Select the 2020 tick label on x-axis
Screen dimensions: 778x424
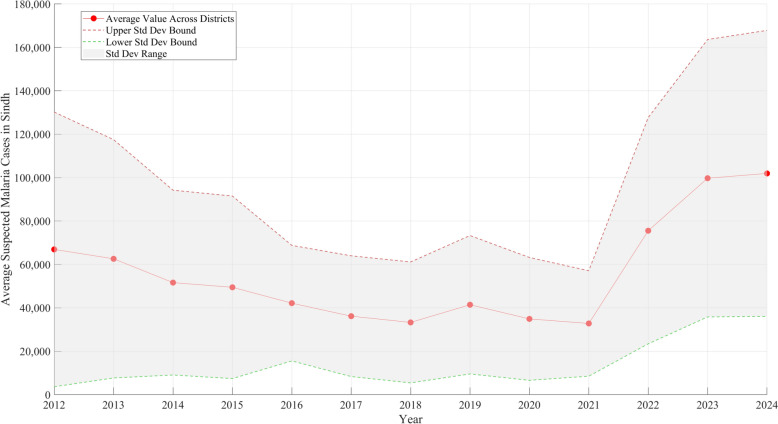pos(529,405)
